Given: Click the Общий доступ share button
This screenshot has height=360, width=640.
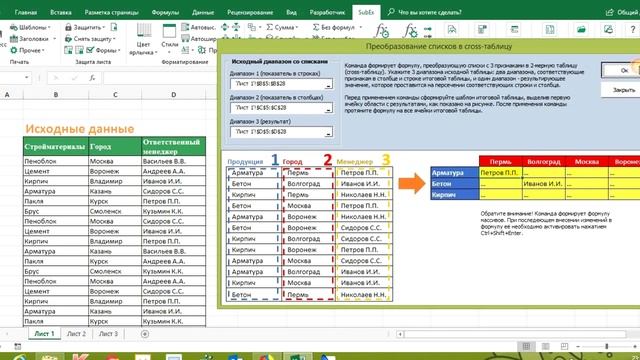Looking at the screenshot, I should (x=622, y=12).
